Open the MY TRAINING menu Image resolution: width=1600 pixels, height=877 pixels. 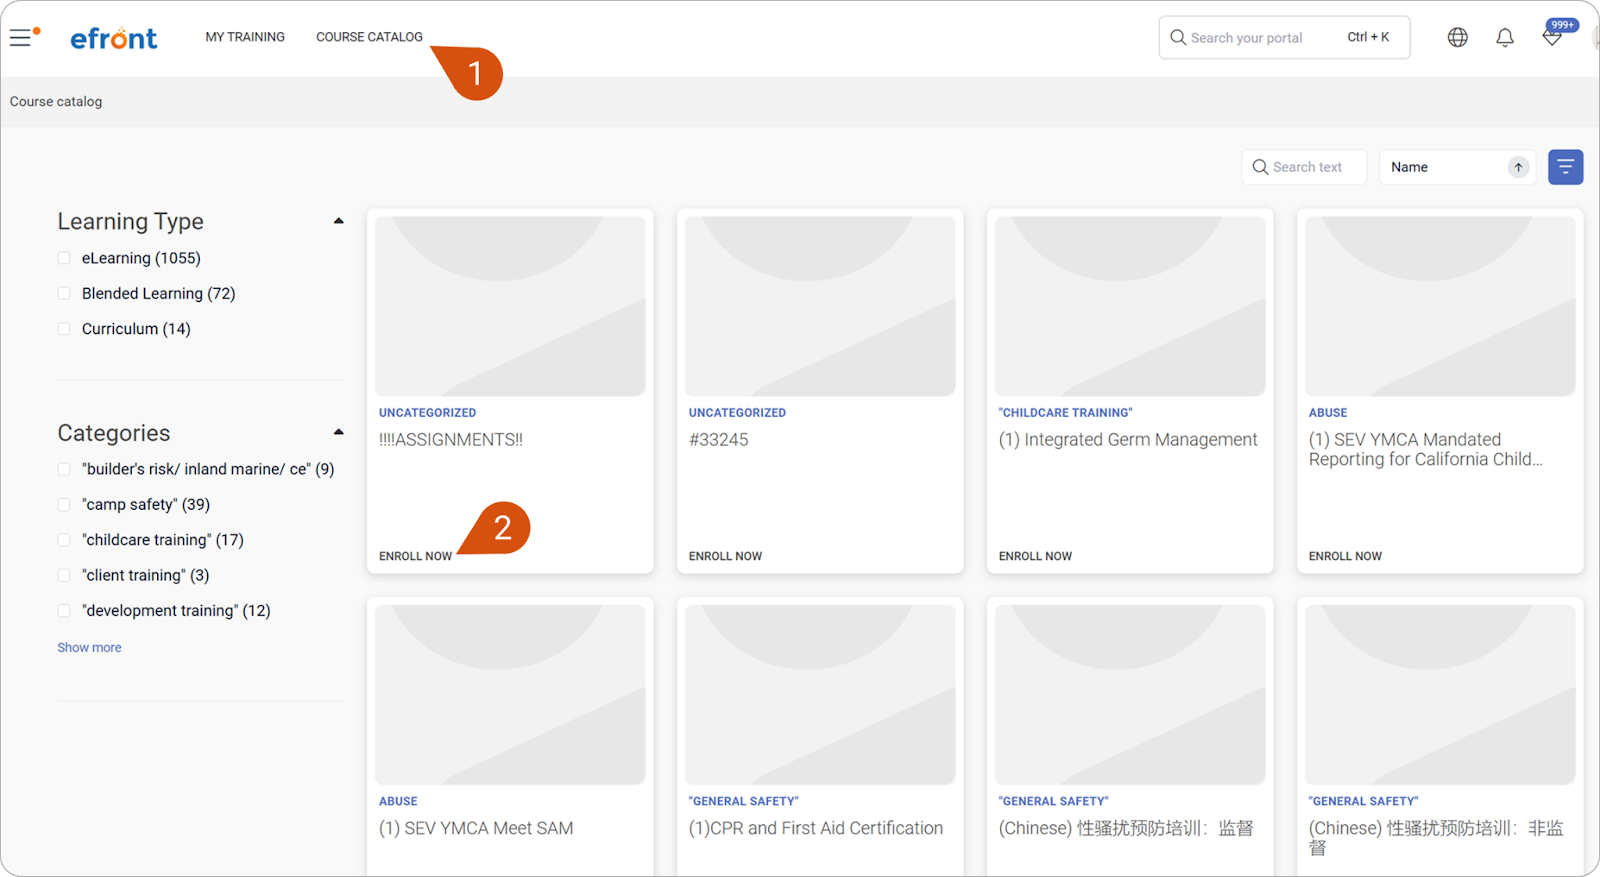pos(245,37)
